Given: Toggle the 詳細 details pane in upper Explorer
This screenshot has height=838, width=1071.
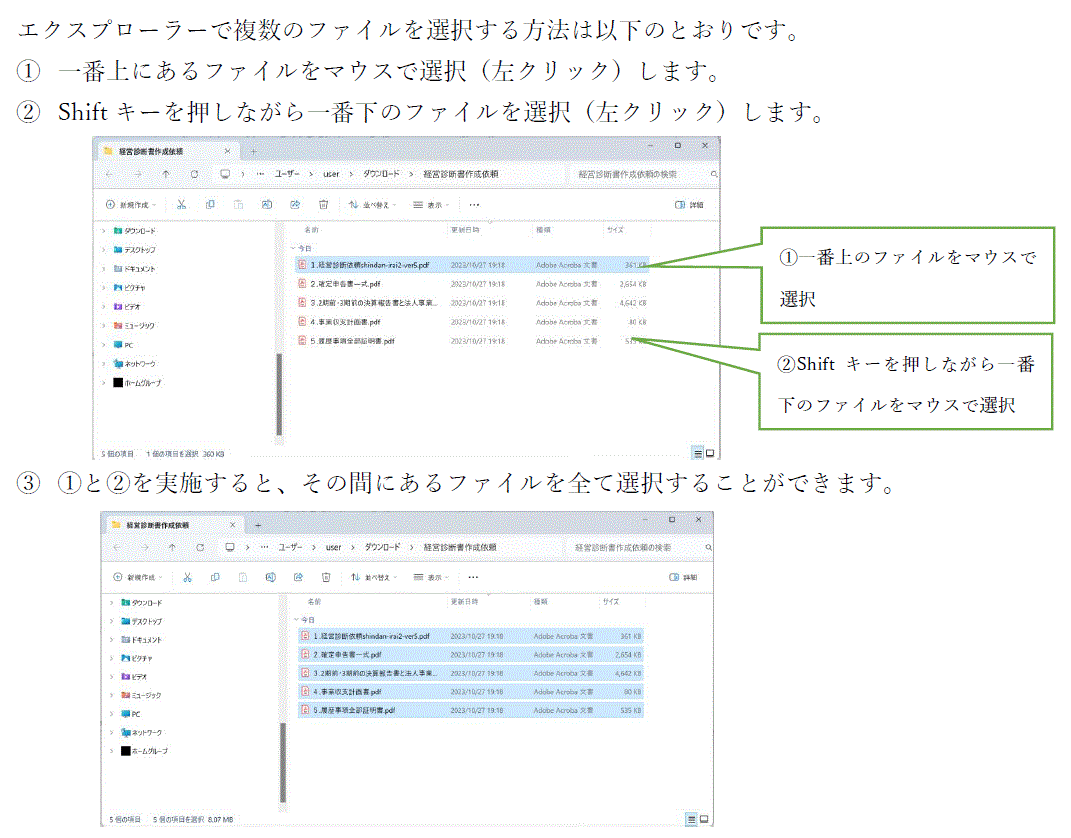Looking at the screenshot, I should (688, 204).
